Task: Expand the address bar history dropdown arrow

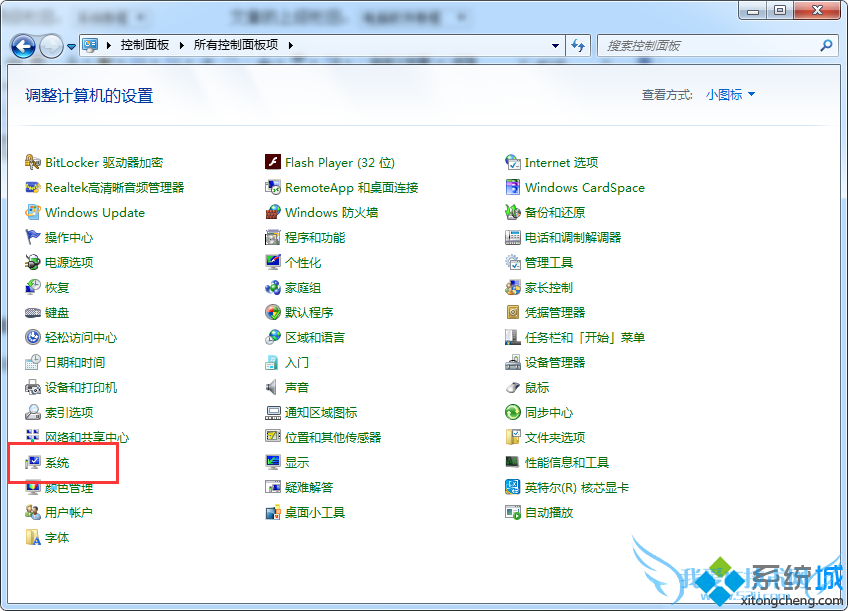Action: 555,46
